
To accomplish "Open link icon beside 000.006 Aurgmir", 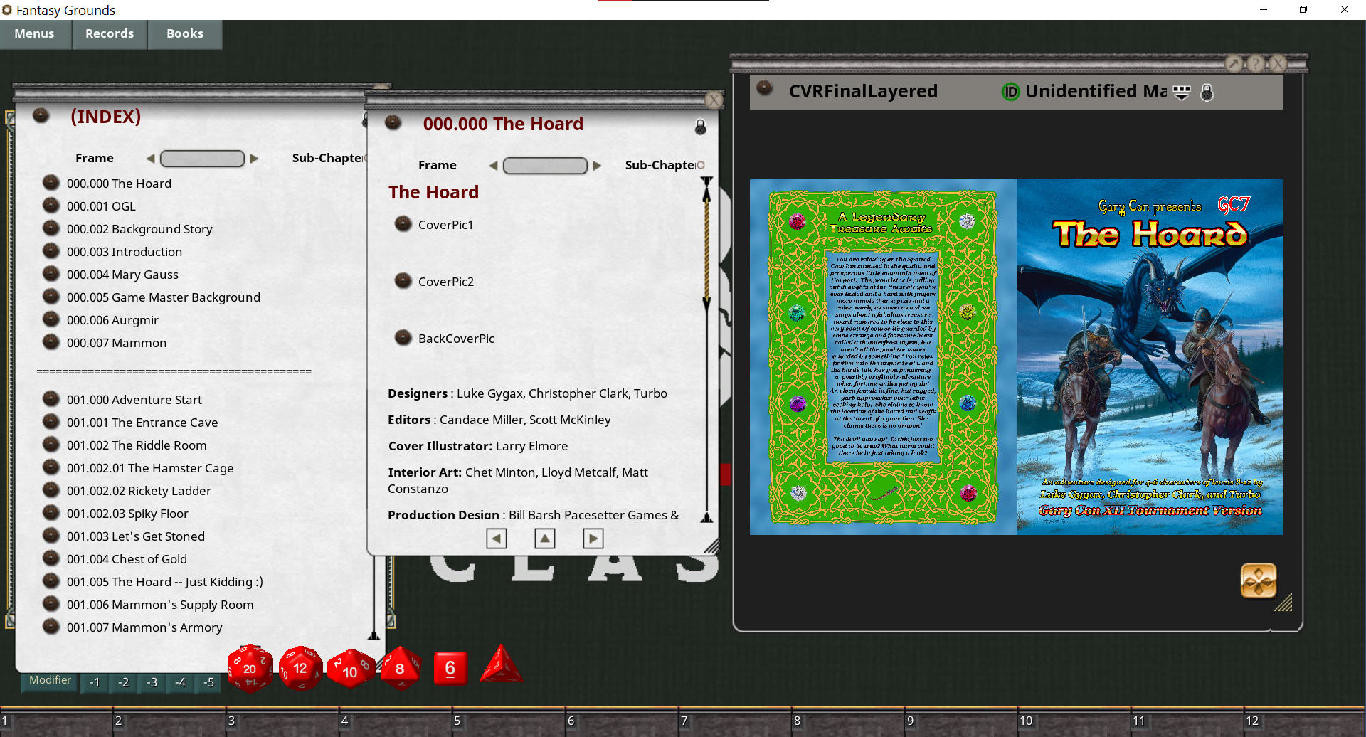I will click(x=51, y=319).
